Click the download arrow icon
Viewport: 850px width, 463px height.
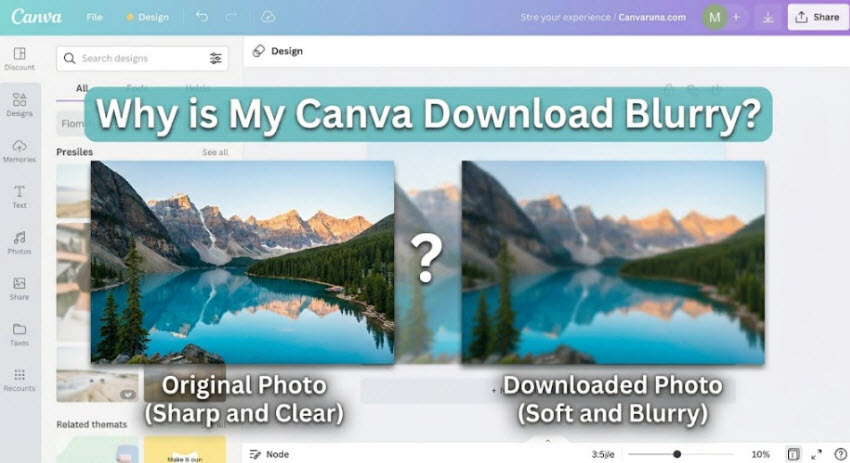(768, 18)
